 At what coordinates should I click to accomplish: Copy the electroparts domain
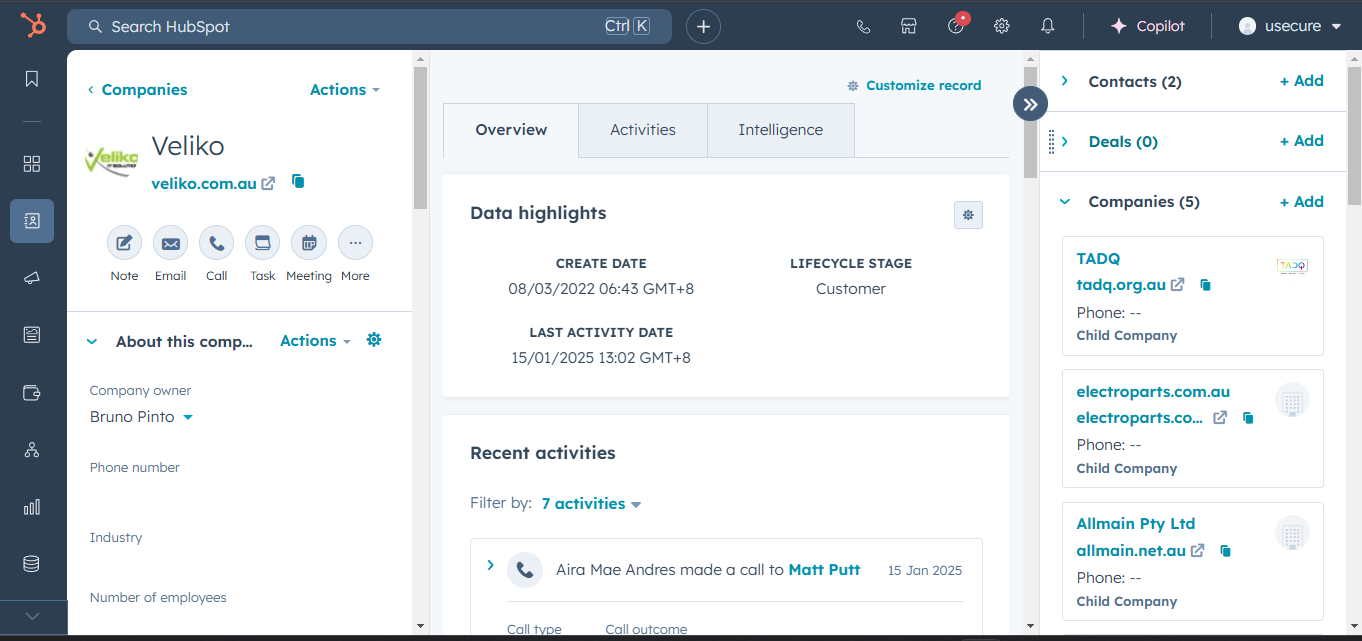point(1247,418)
